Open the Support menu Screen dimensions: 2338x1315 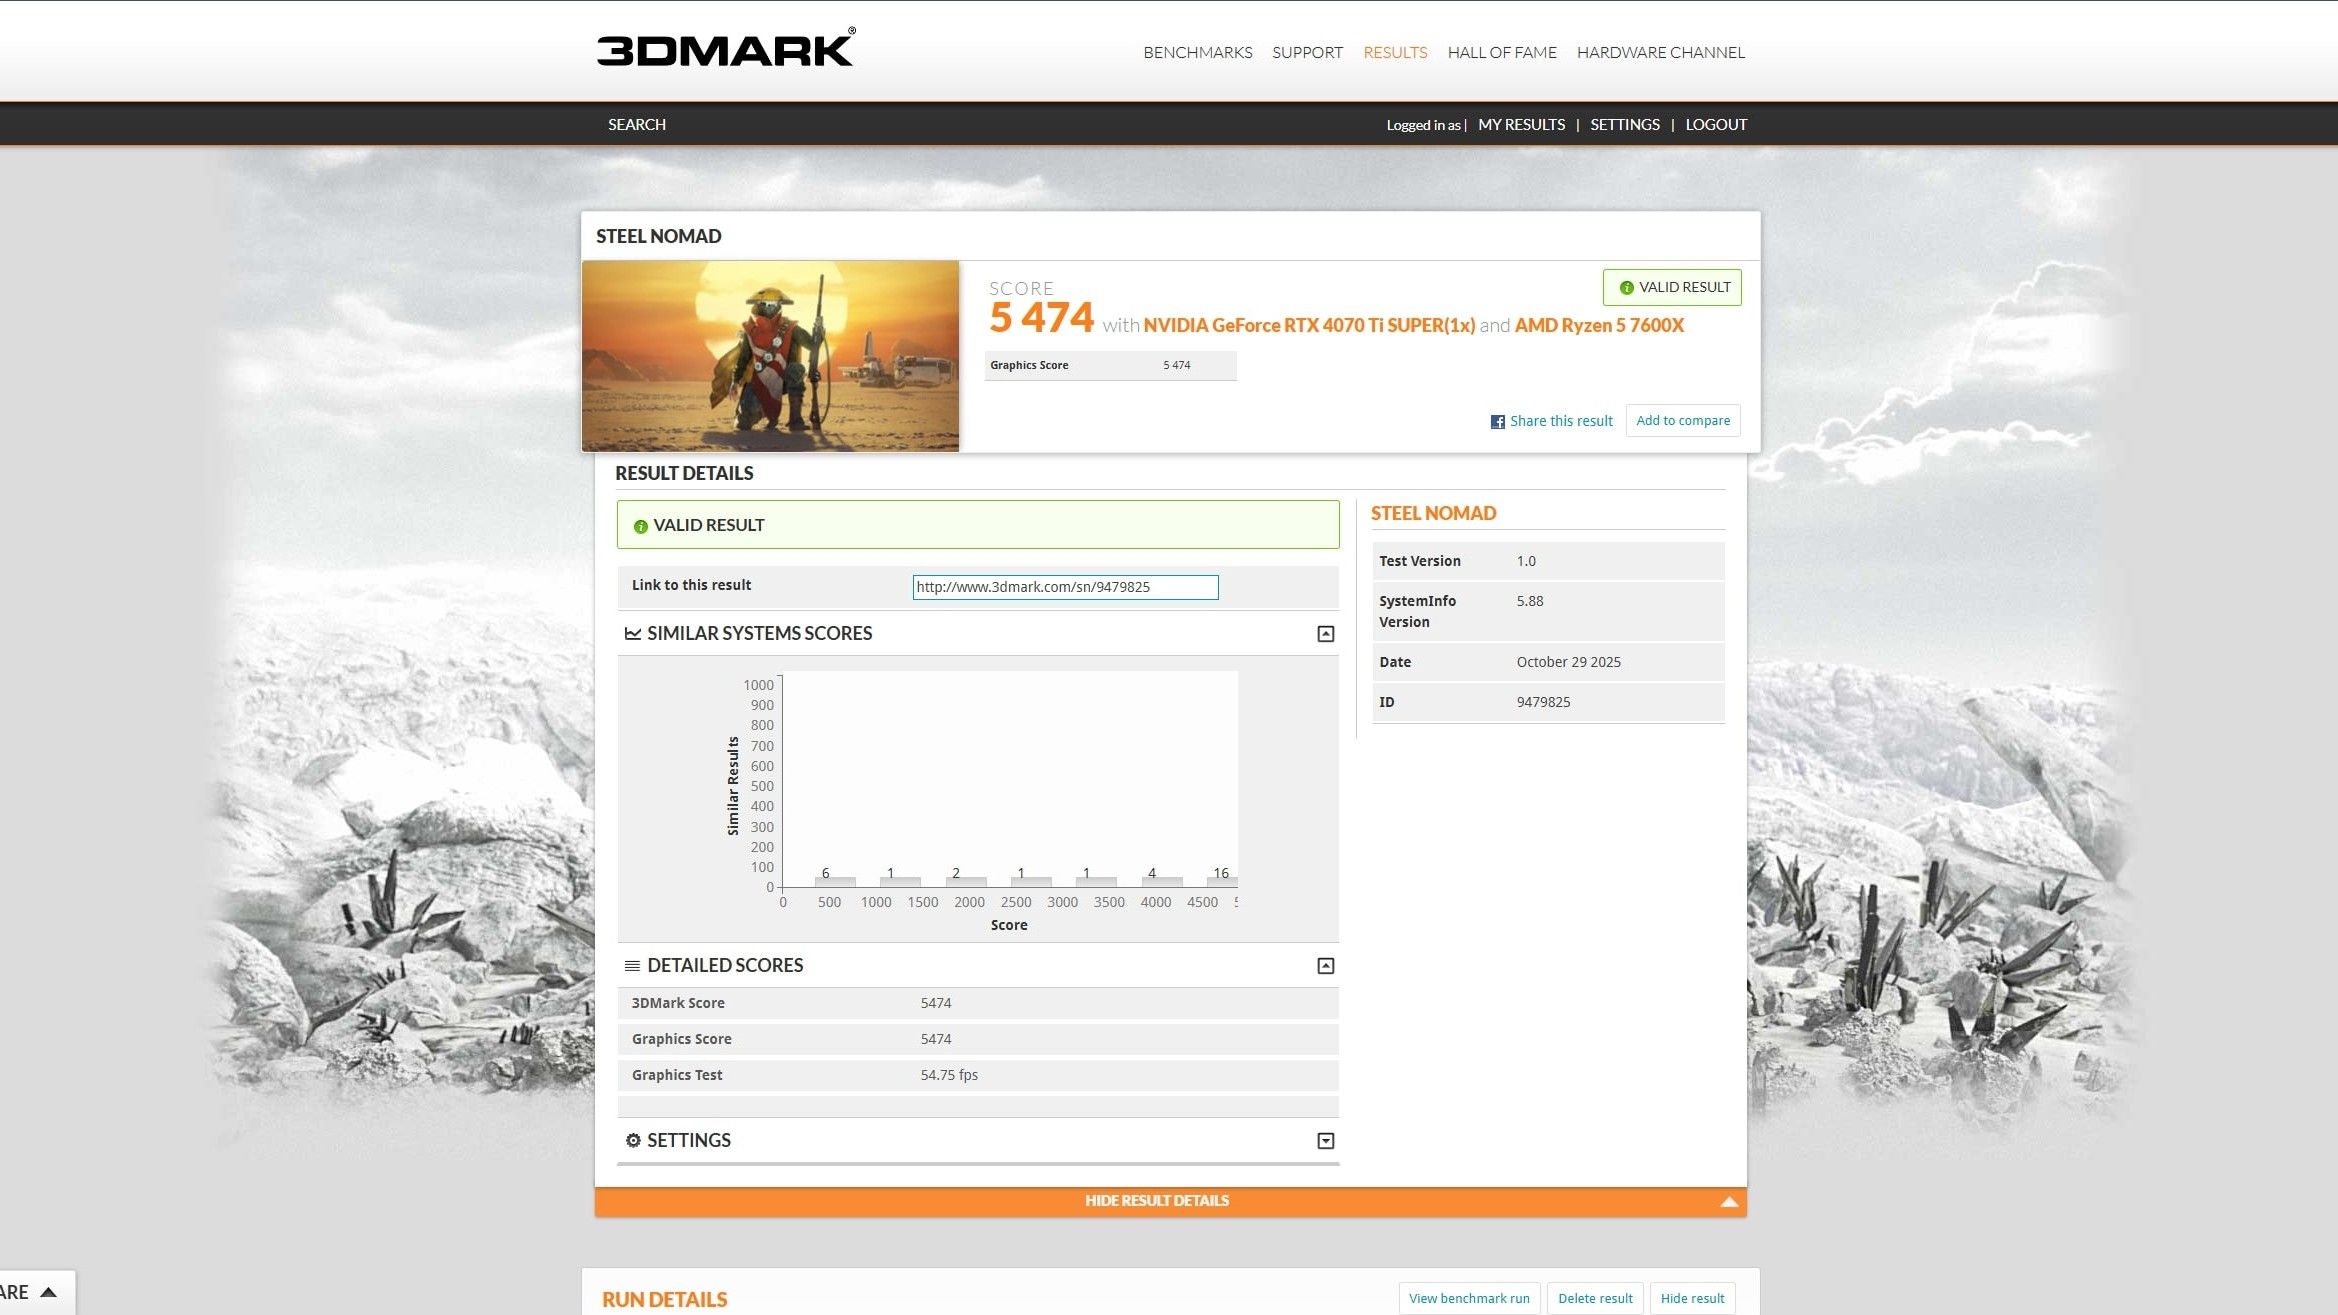[1307, 53]
